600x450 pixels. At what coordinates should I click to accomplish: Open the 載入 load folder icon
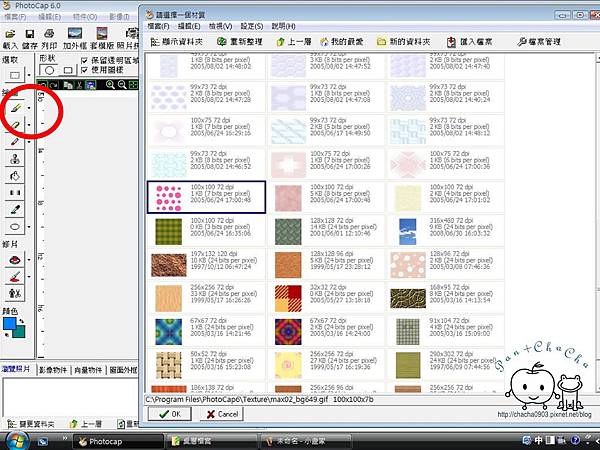[10, 36]
